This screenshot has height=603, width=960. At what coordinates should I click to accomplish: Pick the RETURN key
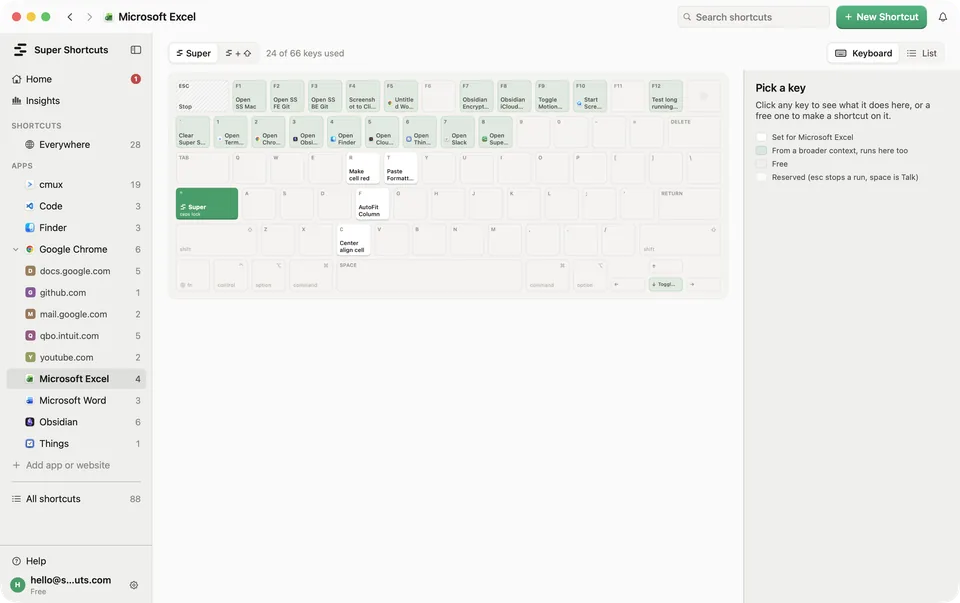(689, 204)
